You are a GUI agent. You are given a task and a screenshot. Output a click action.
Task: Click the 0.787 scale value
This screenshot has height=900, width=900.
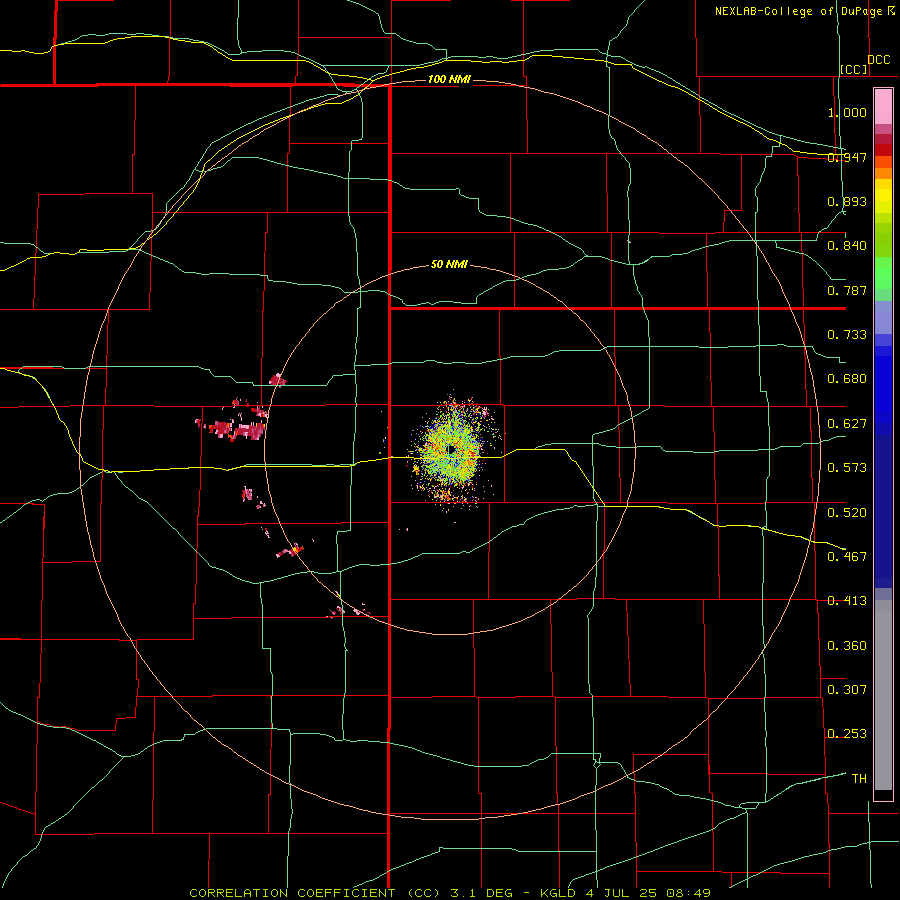[x=847, y=290]
